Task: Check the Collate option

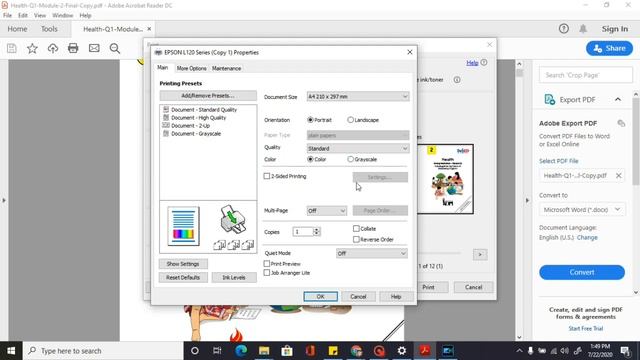Action: (x=356, y=229)
